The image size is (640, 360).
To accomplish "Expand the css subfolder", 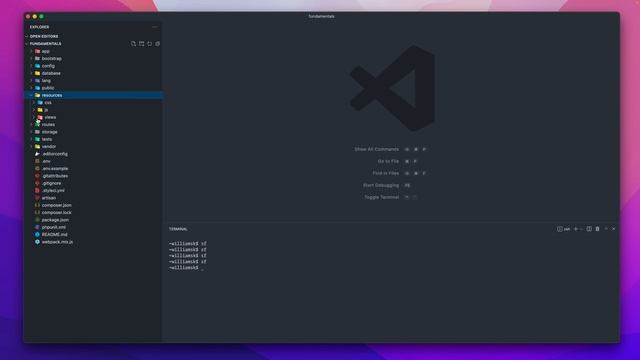I will [94, 102].
